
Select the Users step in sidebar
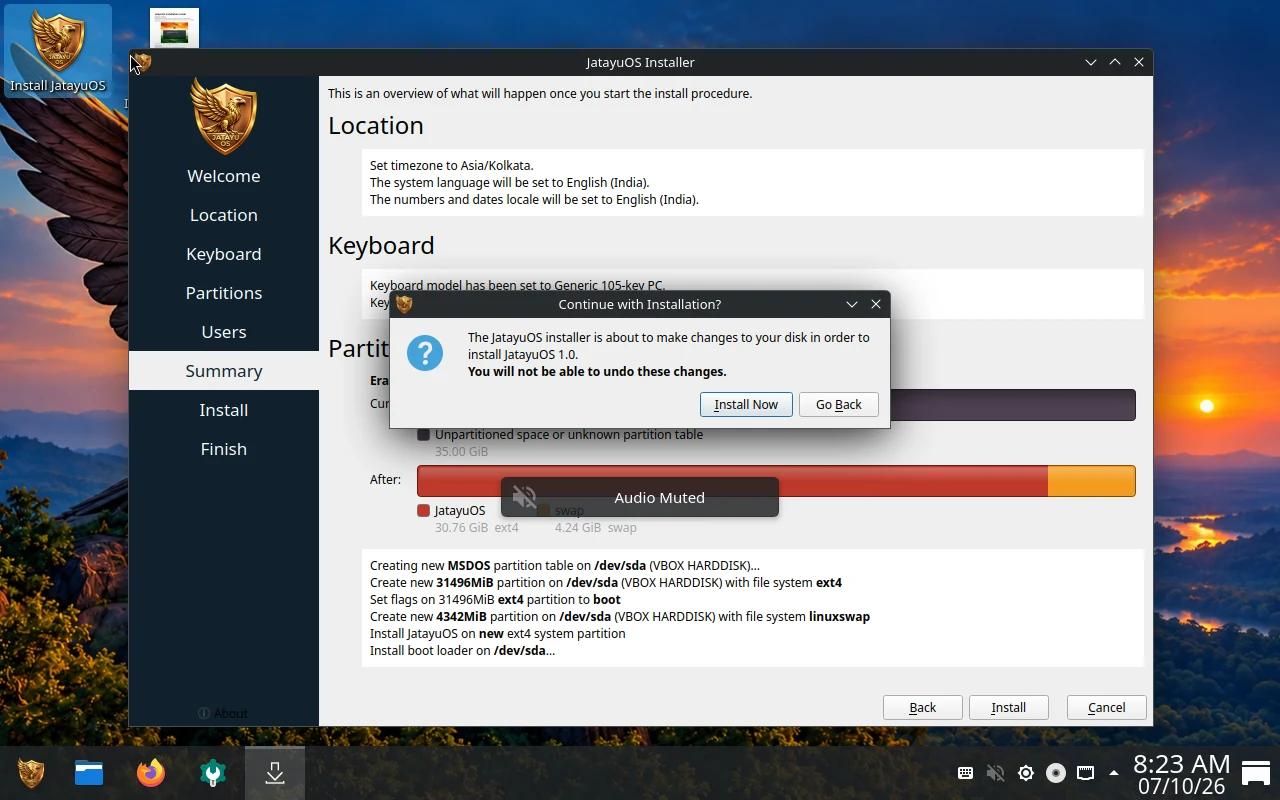pyautogui.click(x=224, y=332)
